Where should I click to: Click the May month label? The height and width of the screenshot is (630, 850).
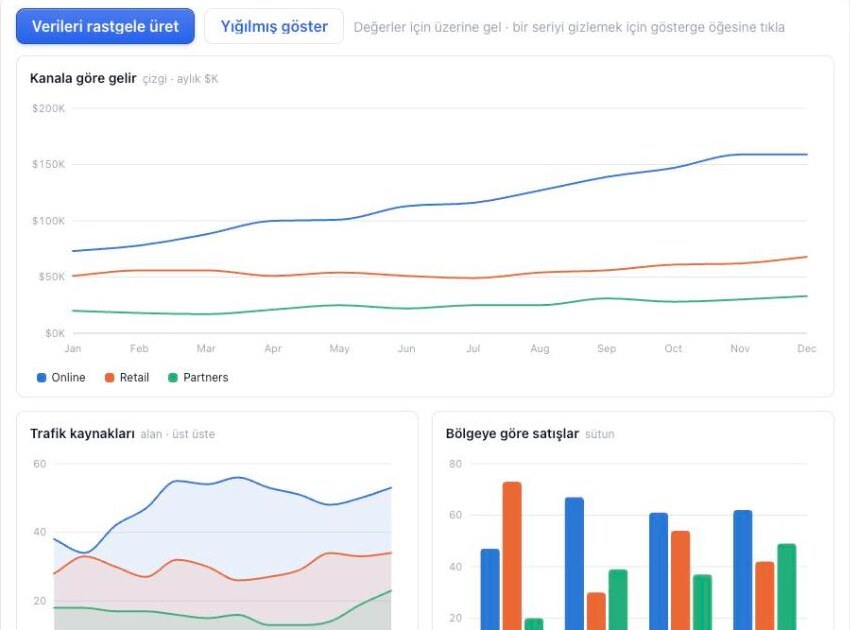[x=339, y=349]
